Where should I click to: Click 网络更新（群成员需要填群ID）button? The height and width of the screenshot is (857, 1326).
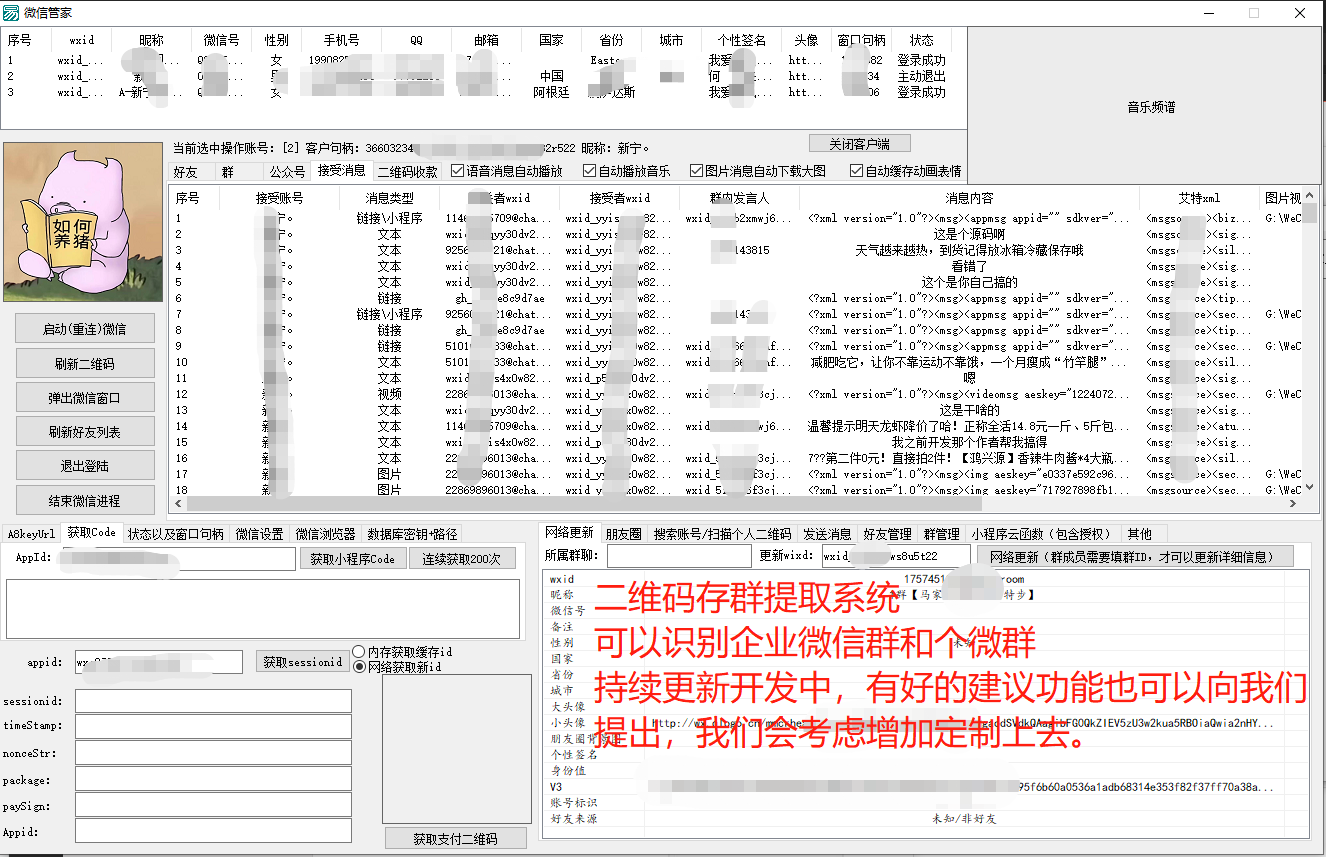point(1134,556)
